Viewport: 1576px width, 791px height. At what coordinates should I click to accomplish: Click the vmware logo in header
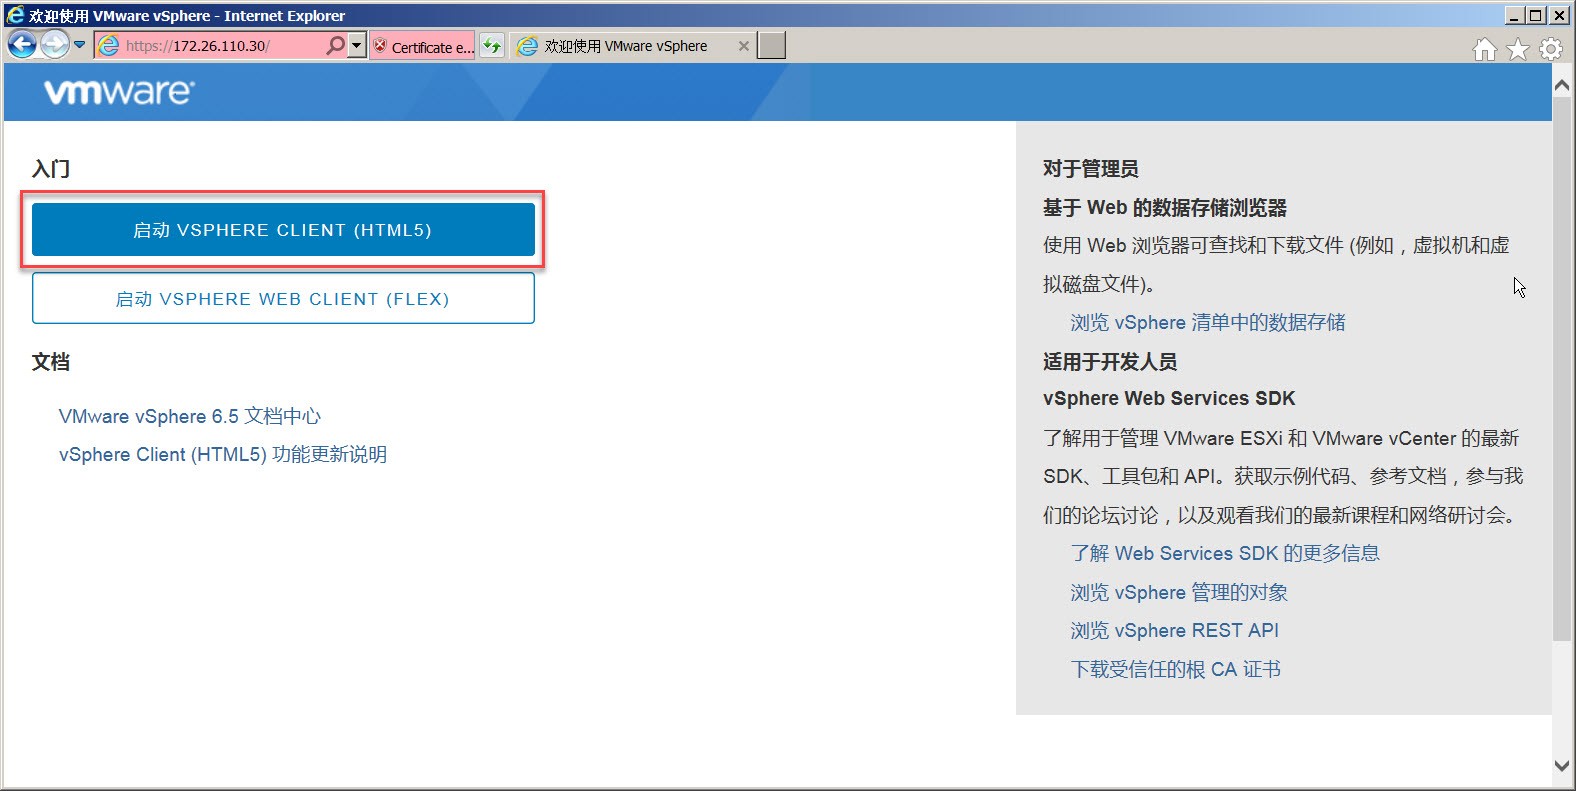pyautogui.click(x=119, y=92)
